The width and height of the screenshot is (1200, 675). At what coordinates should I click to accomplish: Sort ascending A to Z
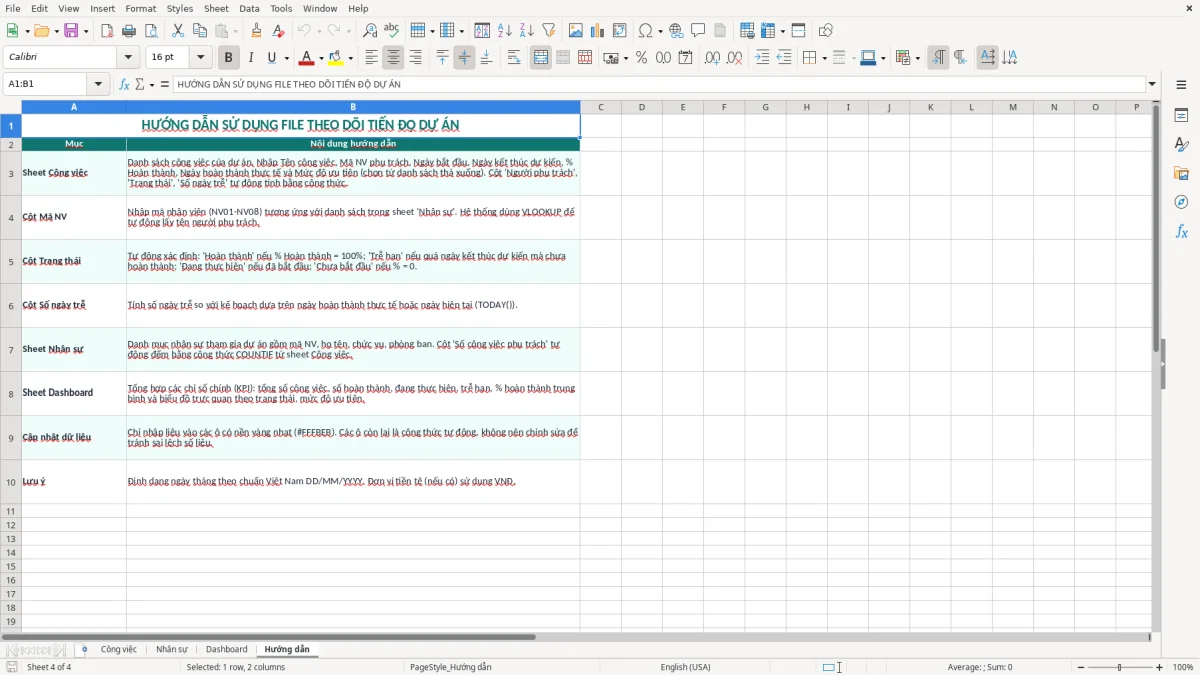tap(505, 31)
